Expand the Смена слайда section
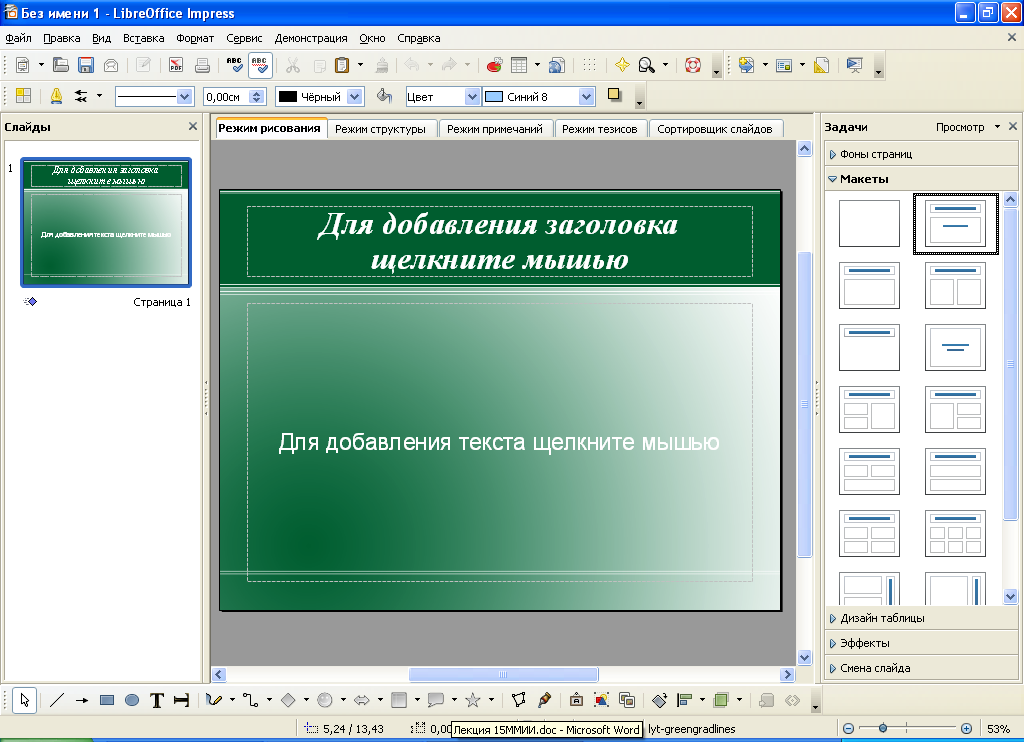 tap(920, 668)
